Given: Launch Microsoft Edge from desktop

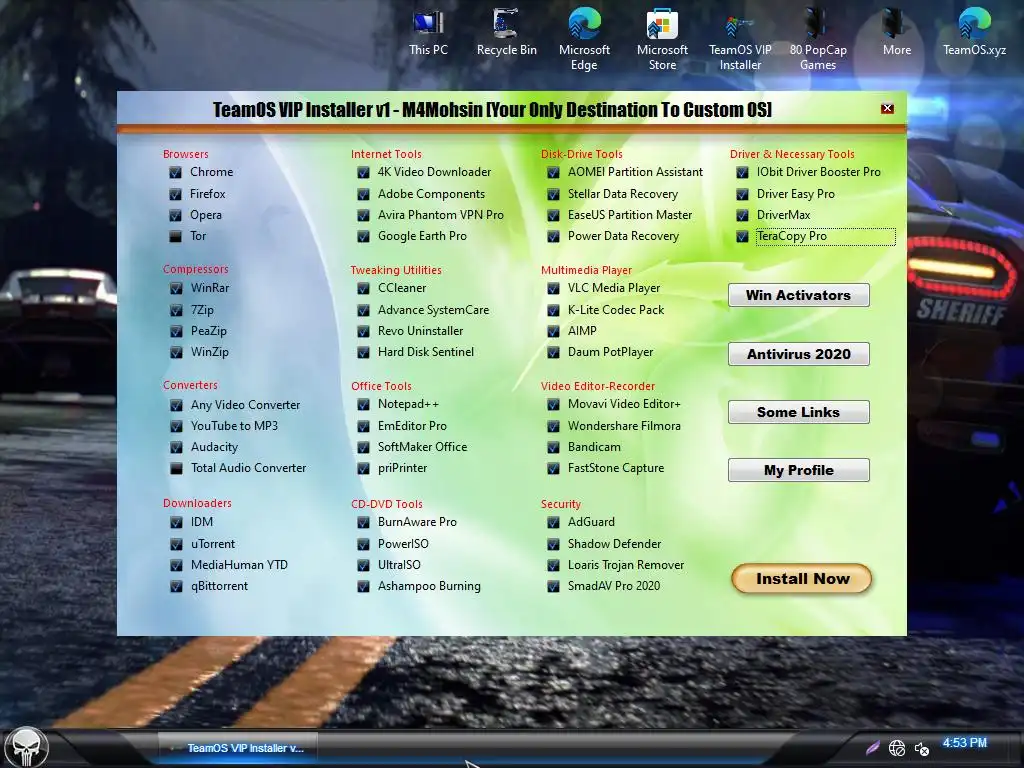Looking at the screenshot, I should (x=584, y=39).
